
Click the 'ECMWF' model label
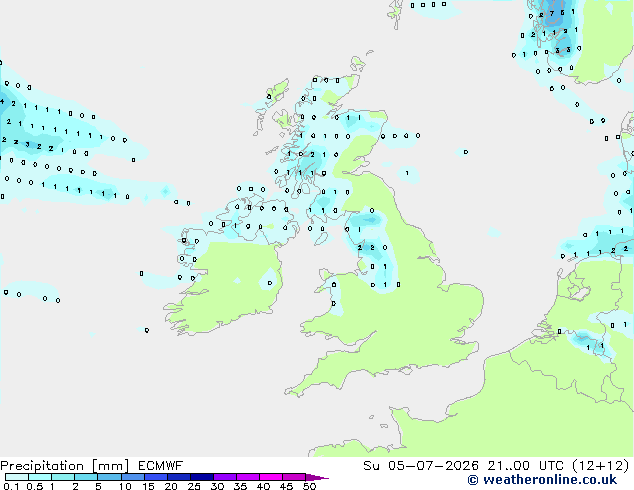coord(161,466)
